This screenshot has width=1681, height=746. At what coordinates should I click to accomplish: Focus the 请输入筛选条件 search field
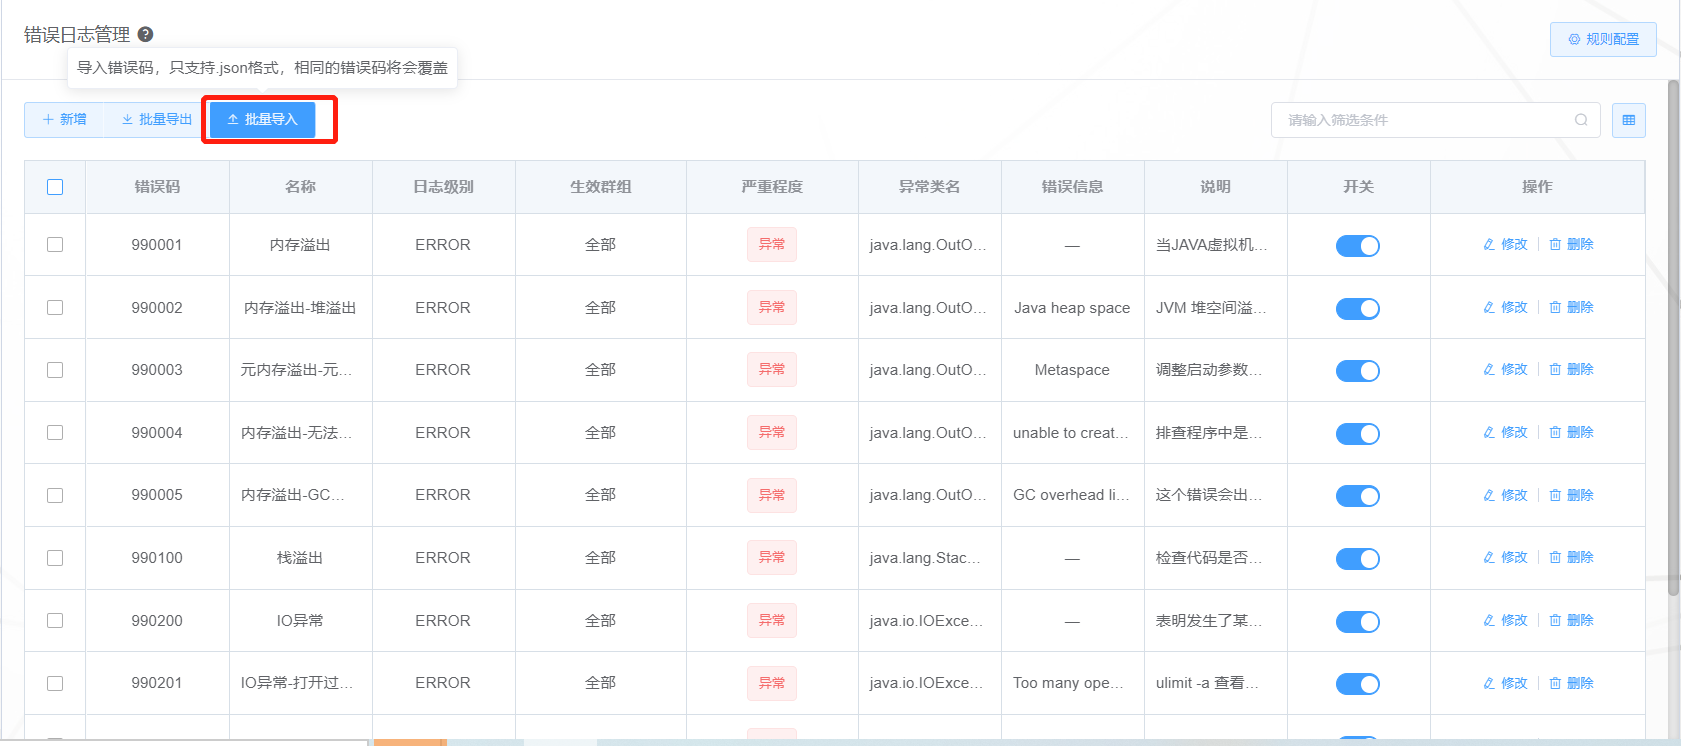click(x=1435, y=120)
